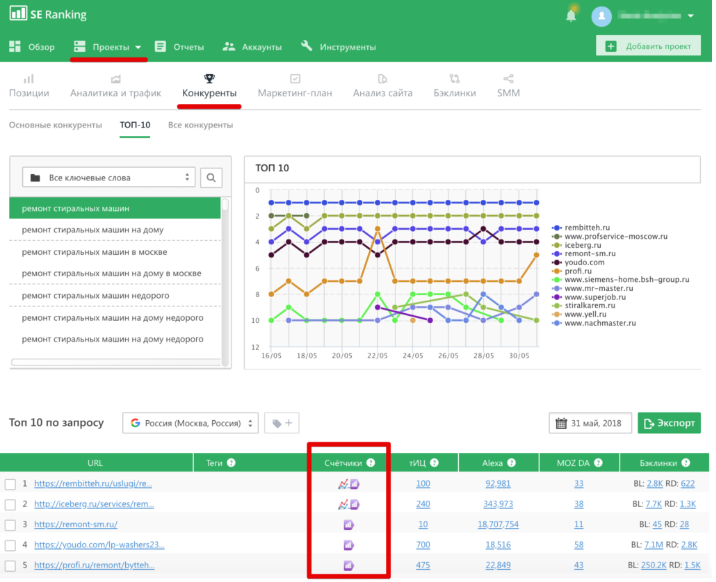
Task: Click the keyword search magnifier icon
Action: [x=211, y=178]
